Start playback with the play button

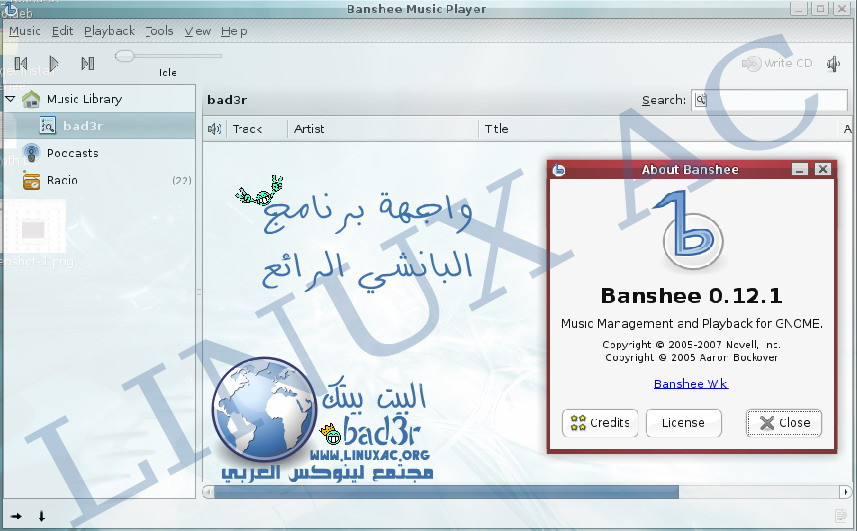pyautogui.click(x=54, y=63)
